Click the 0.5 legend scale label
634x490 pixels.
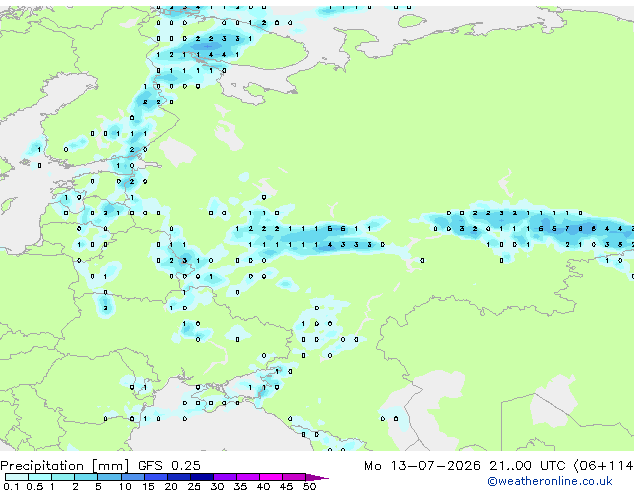tap(35, 486)
